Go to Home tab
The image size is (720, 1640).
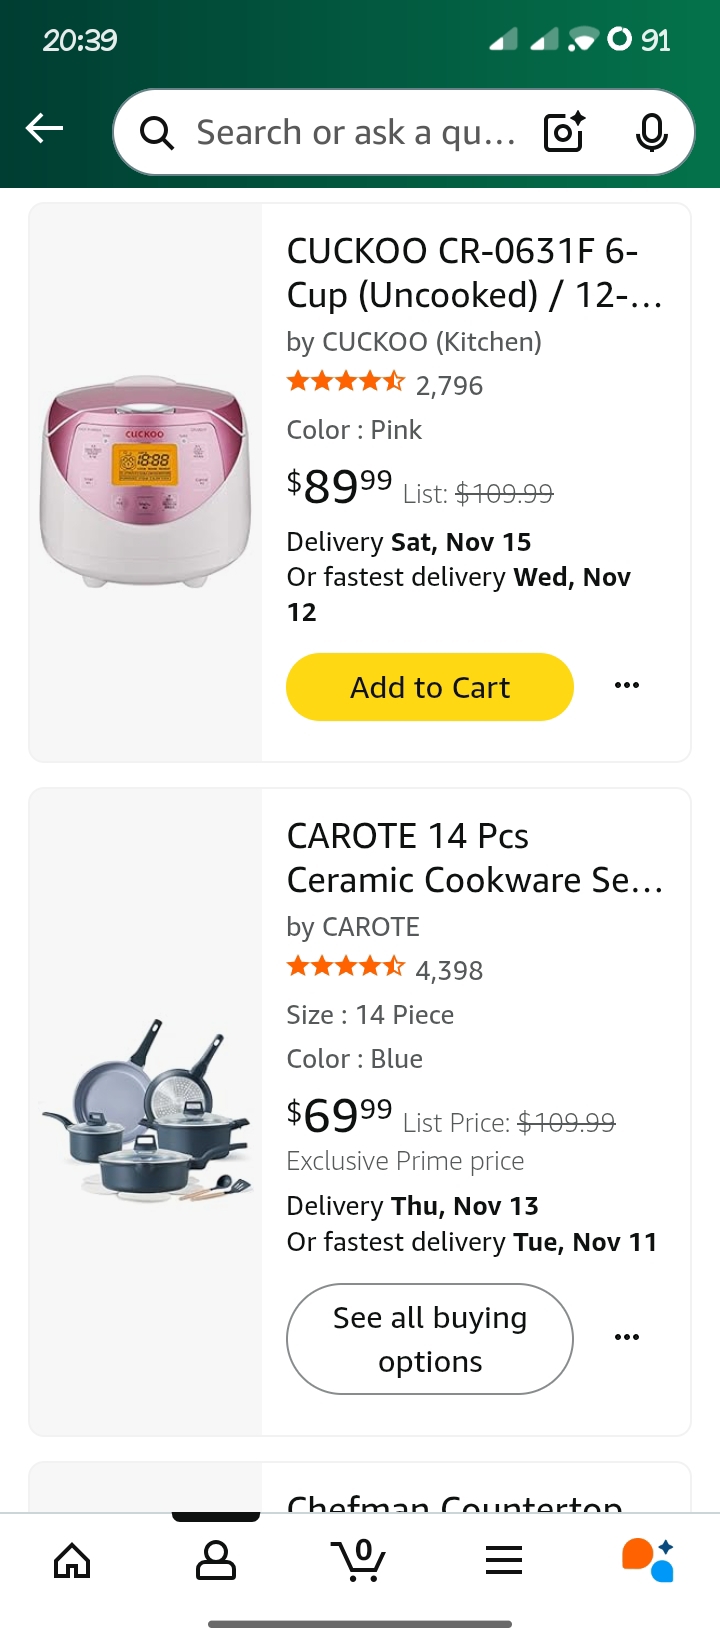click(x=72, y=1560)
